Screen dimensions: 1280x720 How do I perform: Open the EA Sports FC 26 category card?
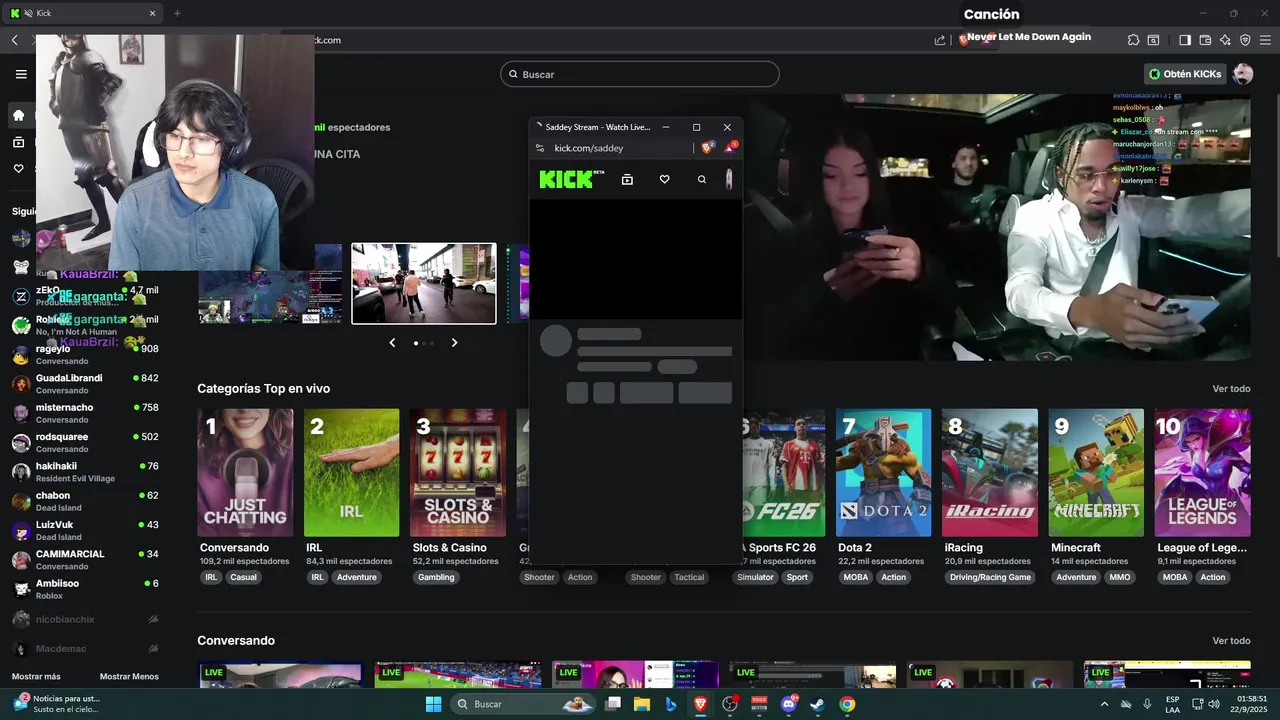784,472
